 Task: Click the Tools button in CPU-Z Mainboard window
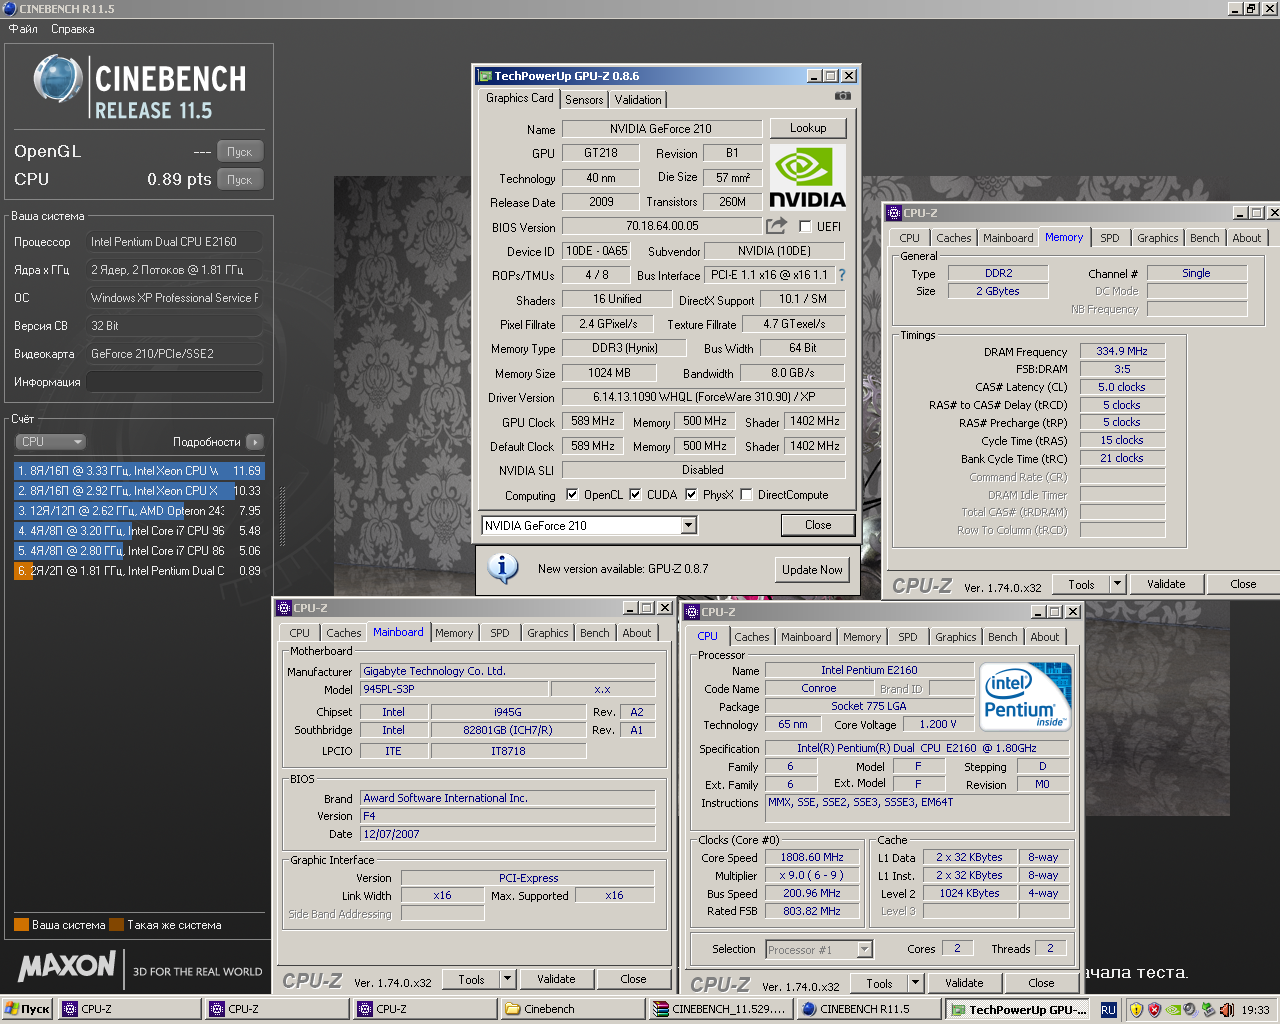click(471, 979)
